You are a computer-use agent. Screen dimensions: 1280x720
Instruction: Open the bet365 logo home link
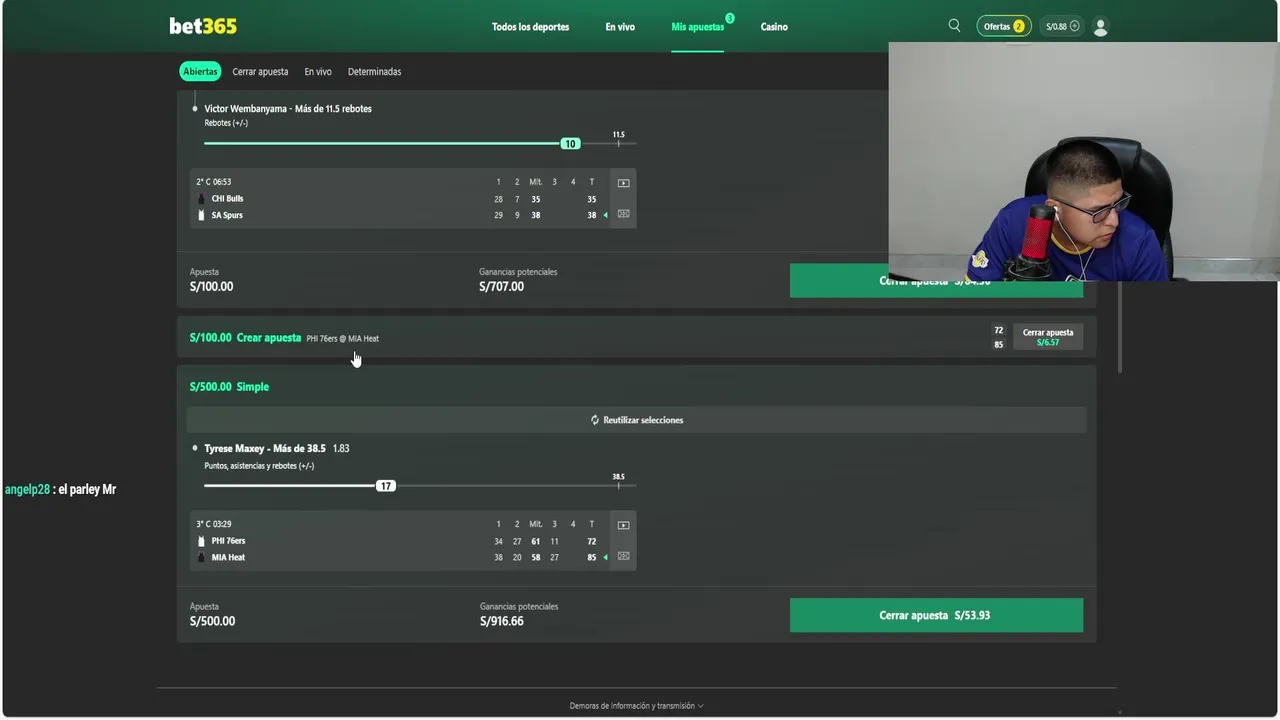(x=203, y=27)
